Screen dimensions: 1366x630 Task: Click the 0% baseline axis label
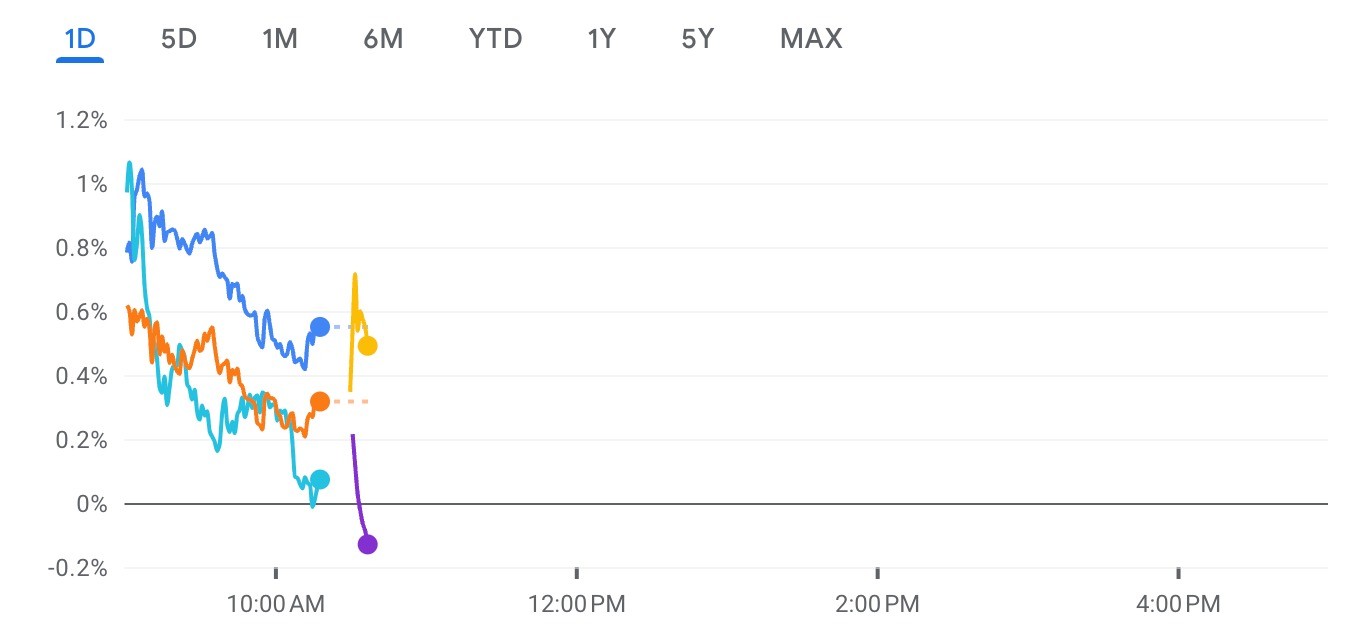(x=94, y=504)
